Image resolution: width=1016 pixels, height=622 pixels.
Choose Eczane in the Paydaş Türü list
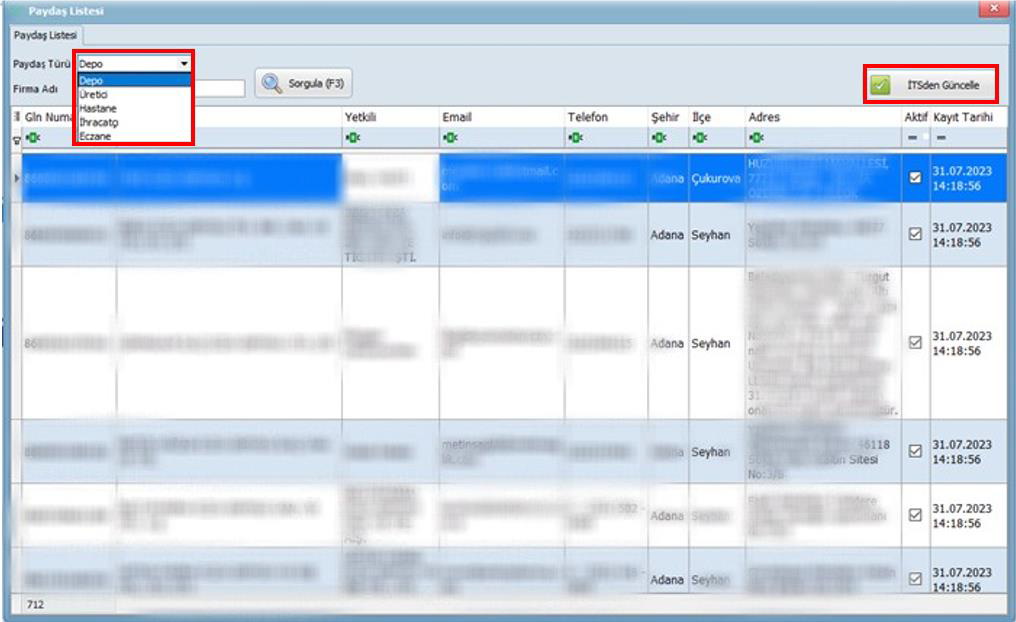[x=95, y=136]
